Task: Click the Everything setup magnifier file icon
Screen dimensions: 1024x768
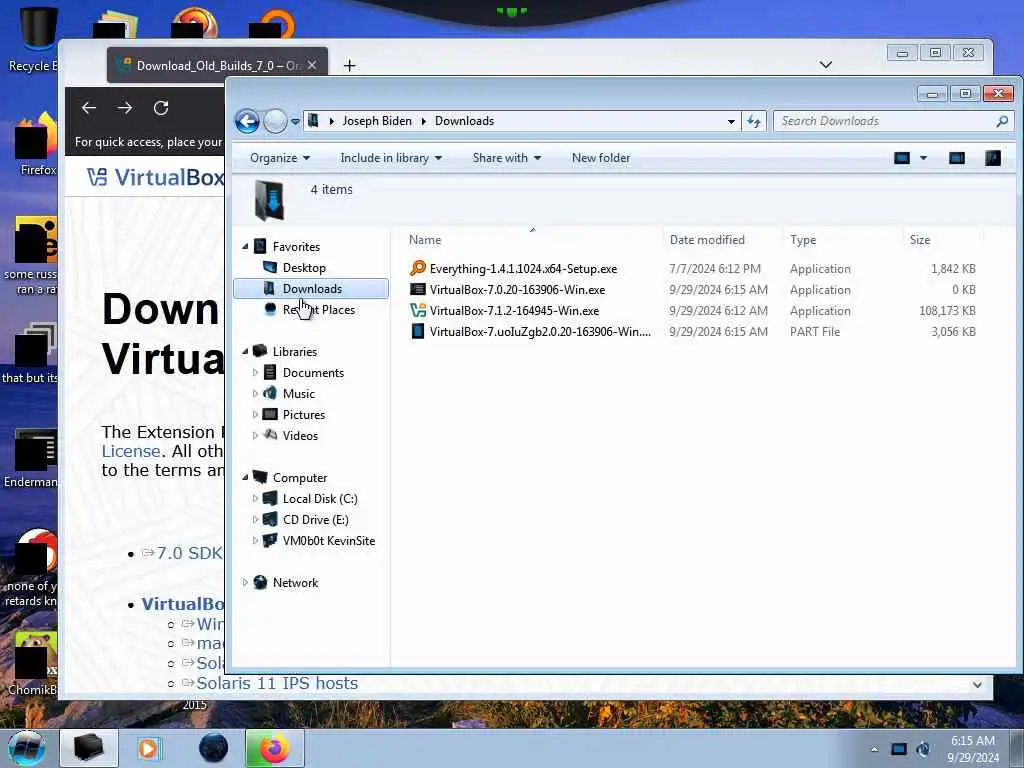Action: coord(417,268)
